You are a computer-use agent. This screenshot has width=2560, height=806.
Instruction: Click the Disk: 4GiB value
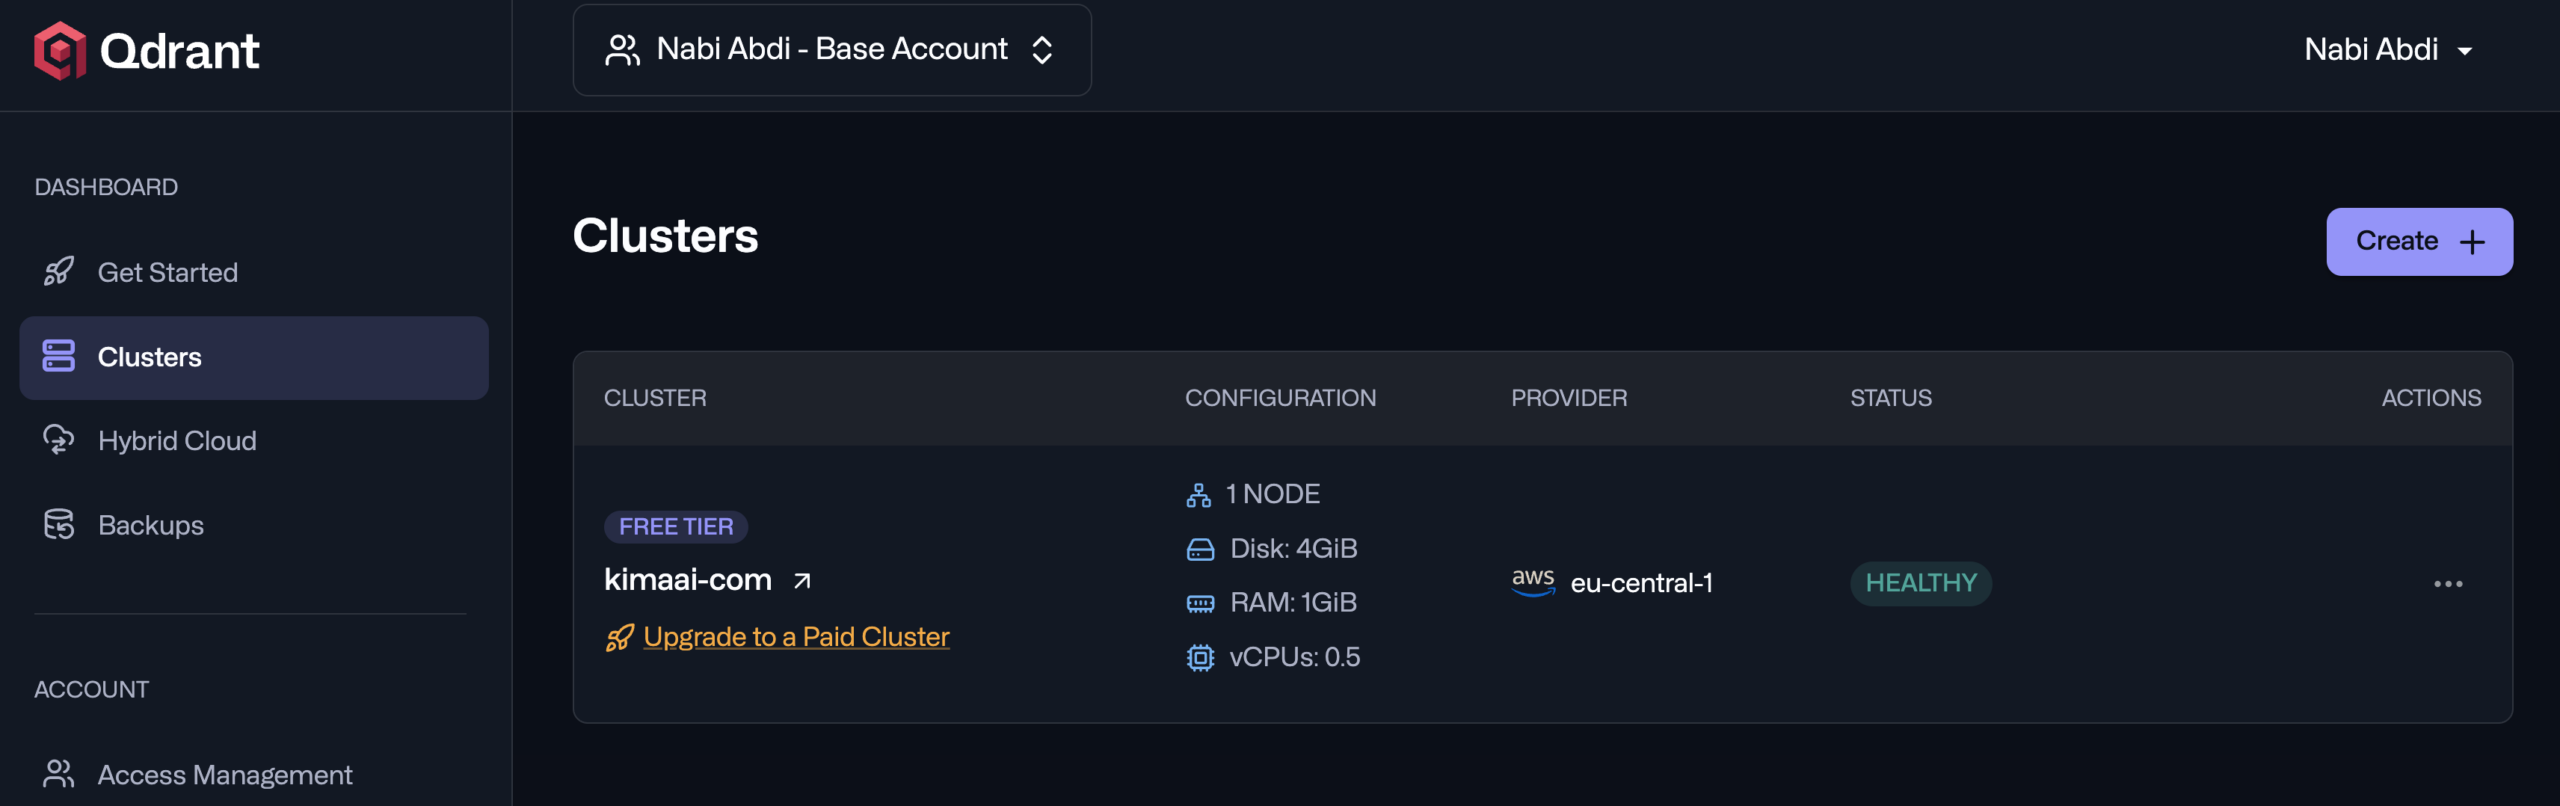[1293, 548]
